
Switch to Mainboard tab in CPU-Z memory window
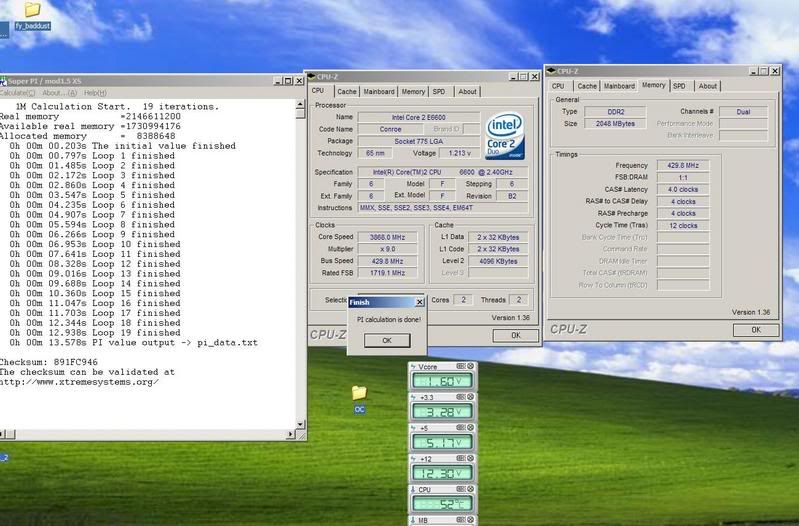point(619,86)
